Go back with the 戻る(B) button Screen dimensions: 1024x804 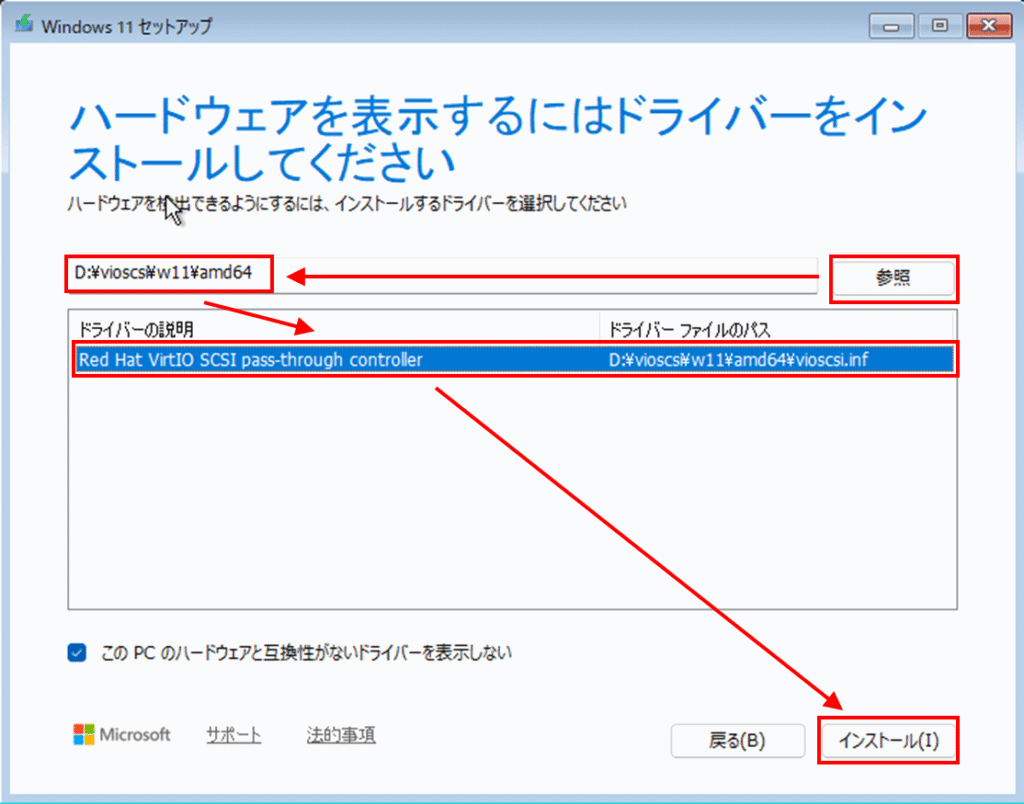pyautogui.click(x=737, y=741)
